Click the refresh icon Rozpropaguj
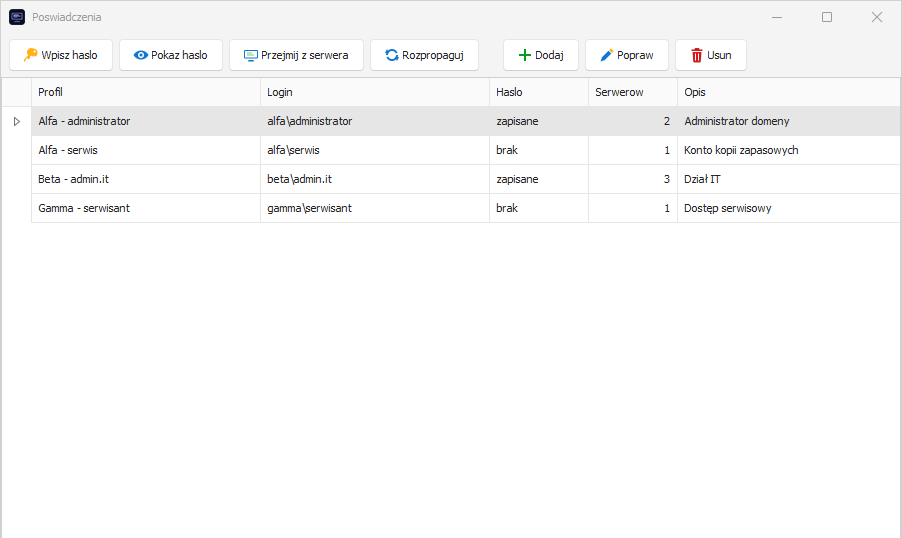This screenshot has width=902, height=538. 392,55
